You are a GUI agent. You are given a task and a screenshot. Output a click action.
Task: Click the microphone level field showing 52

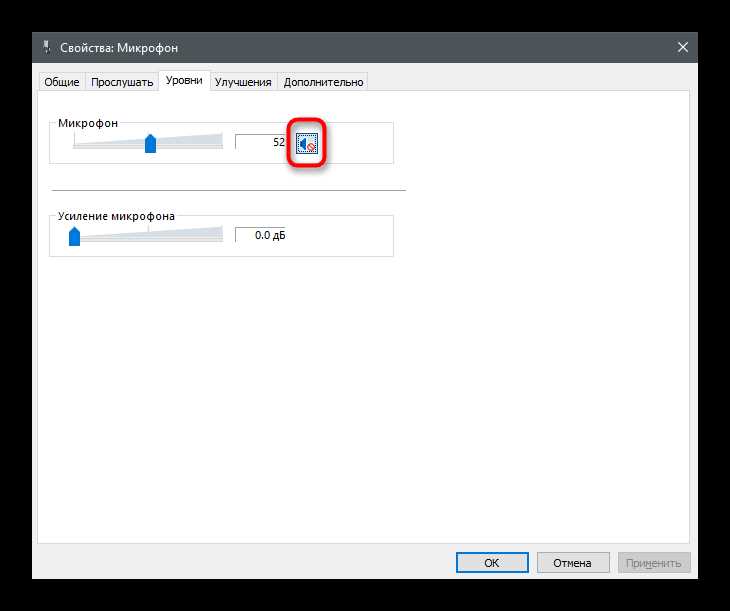pos(260,142)
